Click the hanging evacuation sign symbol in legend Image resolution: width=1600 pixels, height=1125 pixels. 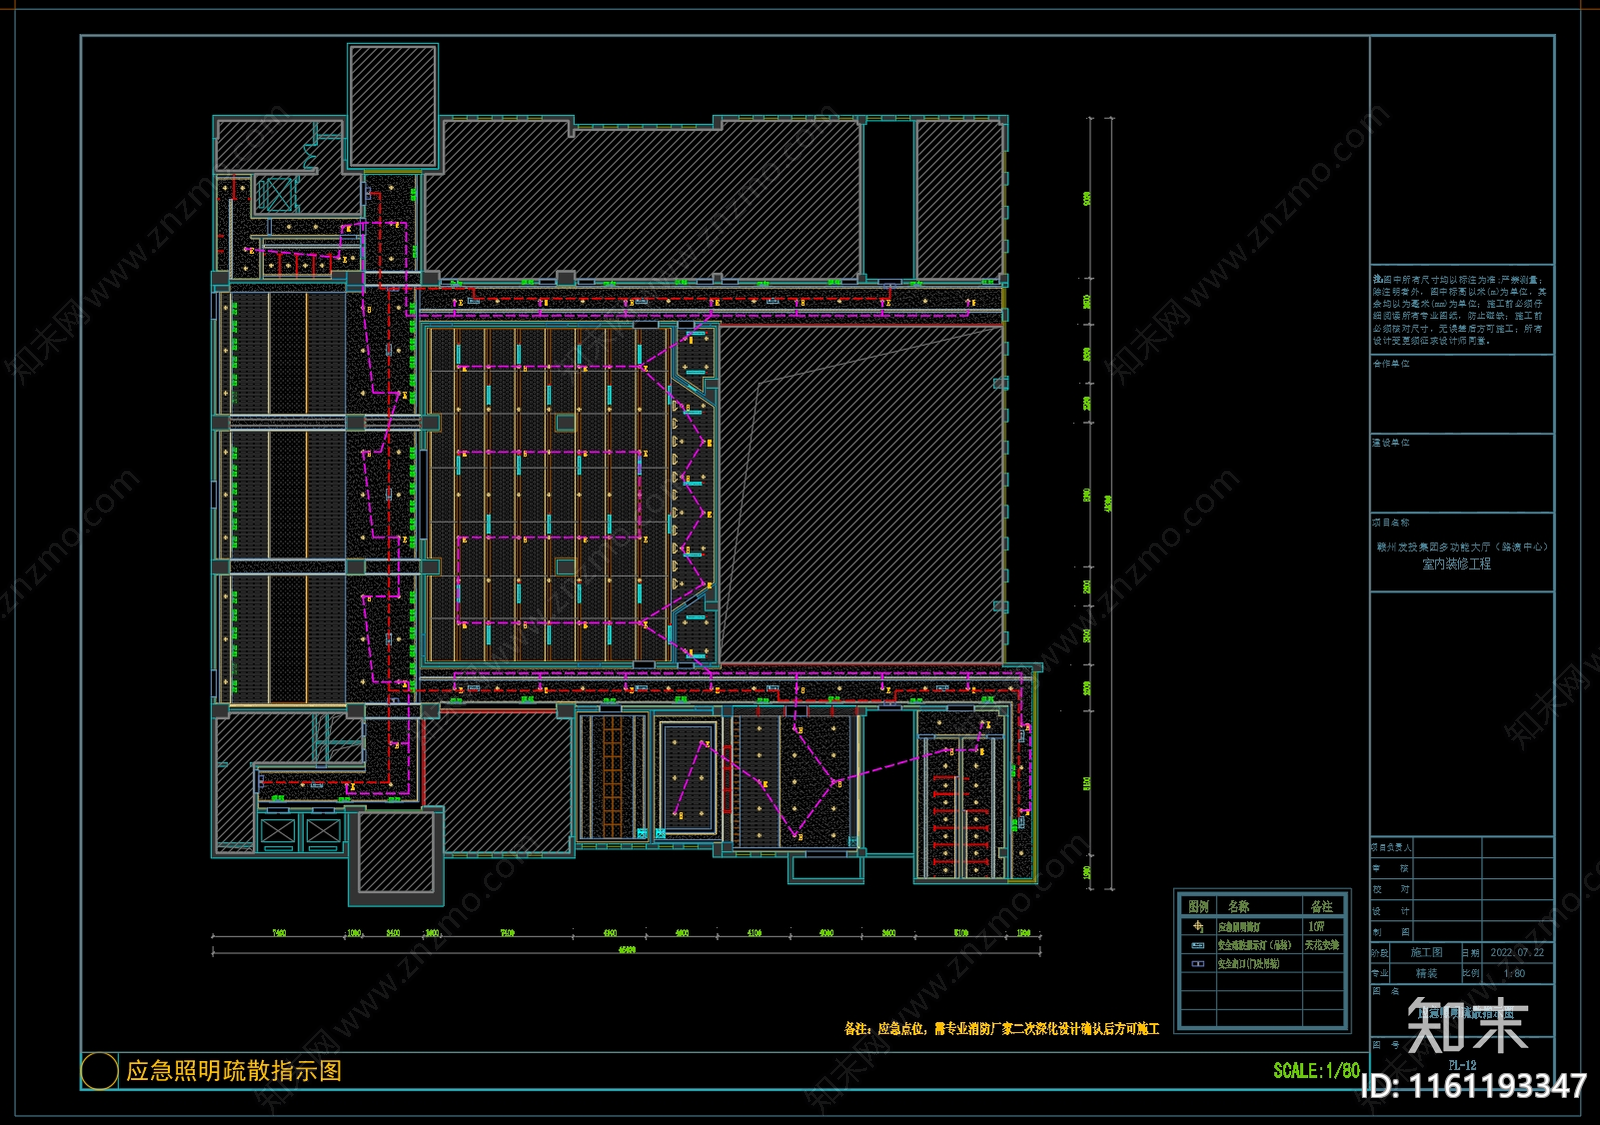(x=1197, y=945)
